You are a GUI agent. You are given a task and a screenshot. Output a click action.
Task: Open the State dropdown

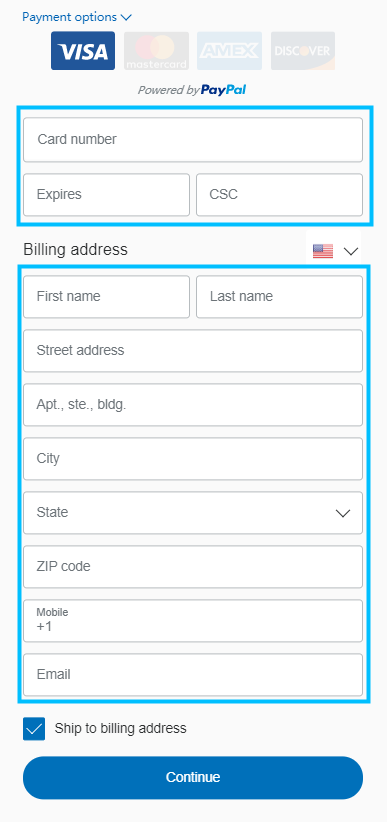193,513
